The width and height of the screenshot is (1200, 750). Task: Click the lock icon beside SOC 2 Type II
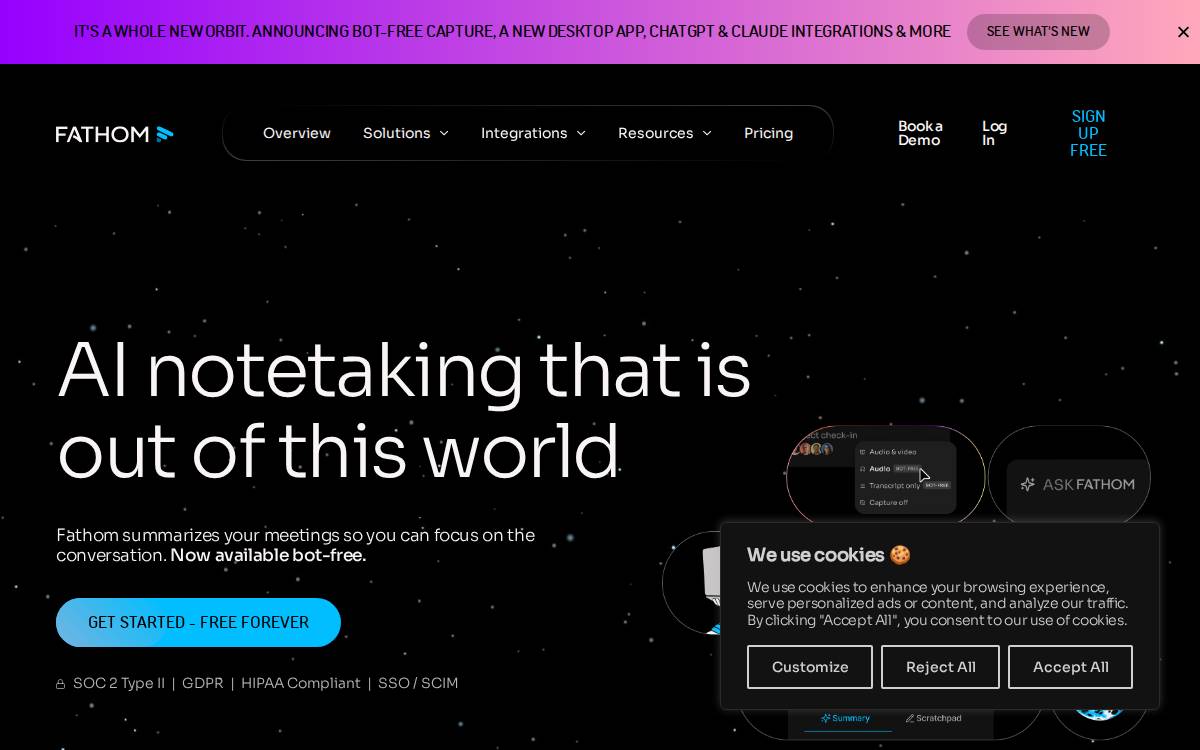pos(60,684)
